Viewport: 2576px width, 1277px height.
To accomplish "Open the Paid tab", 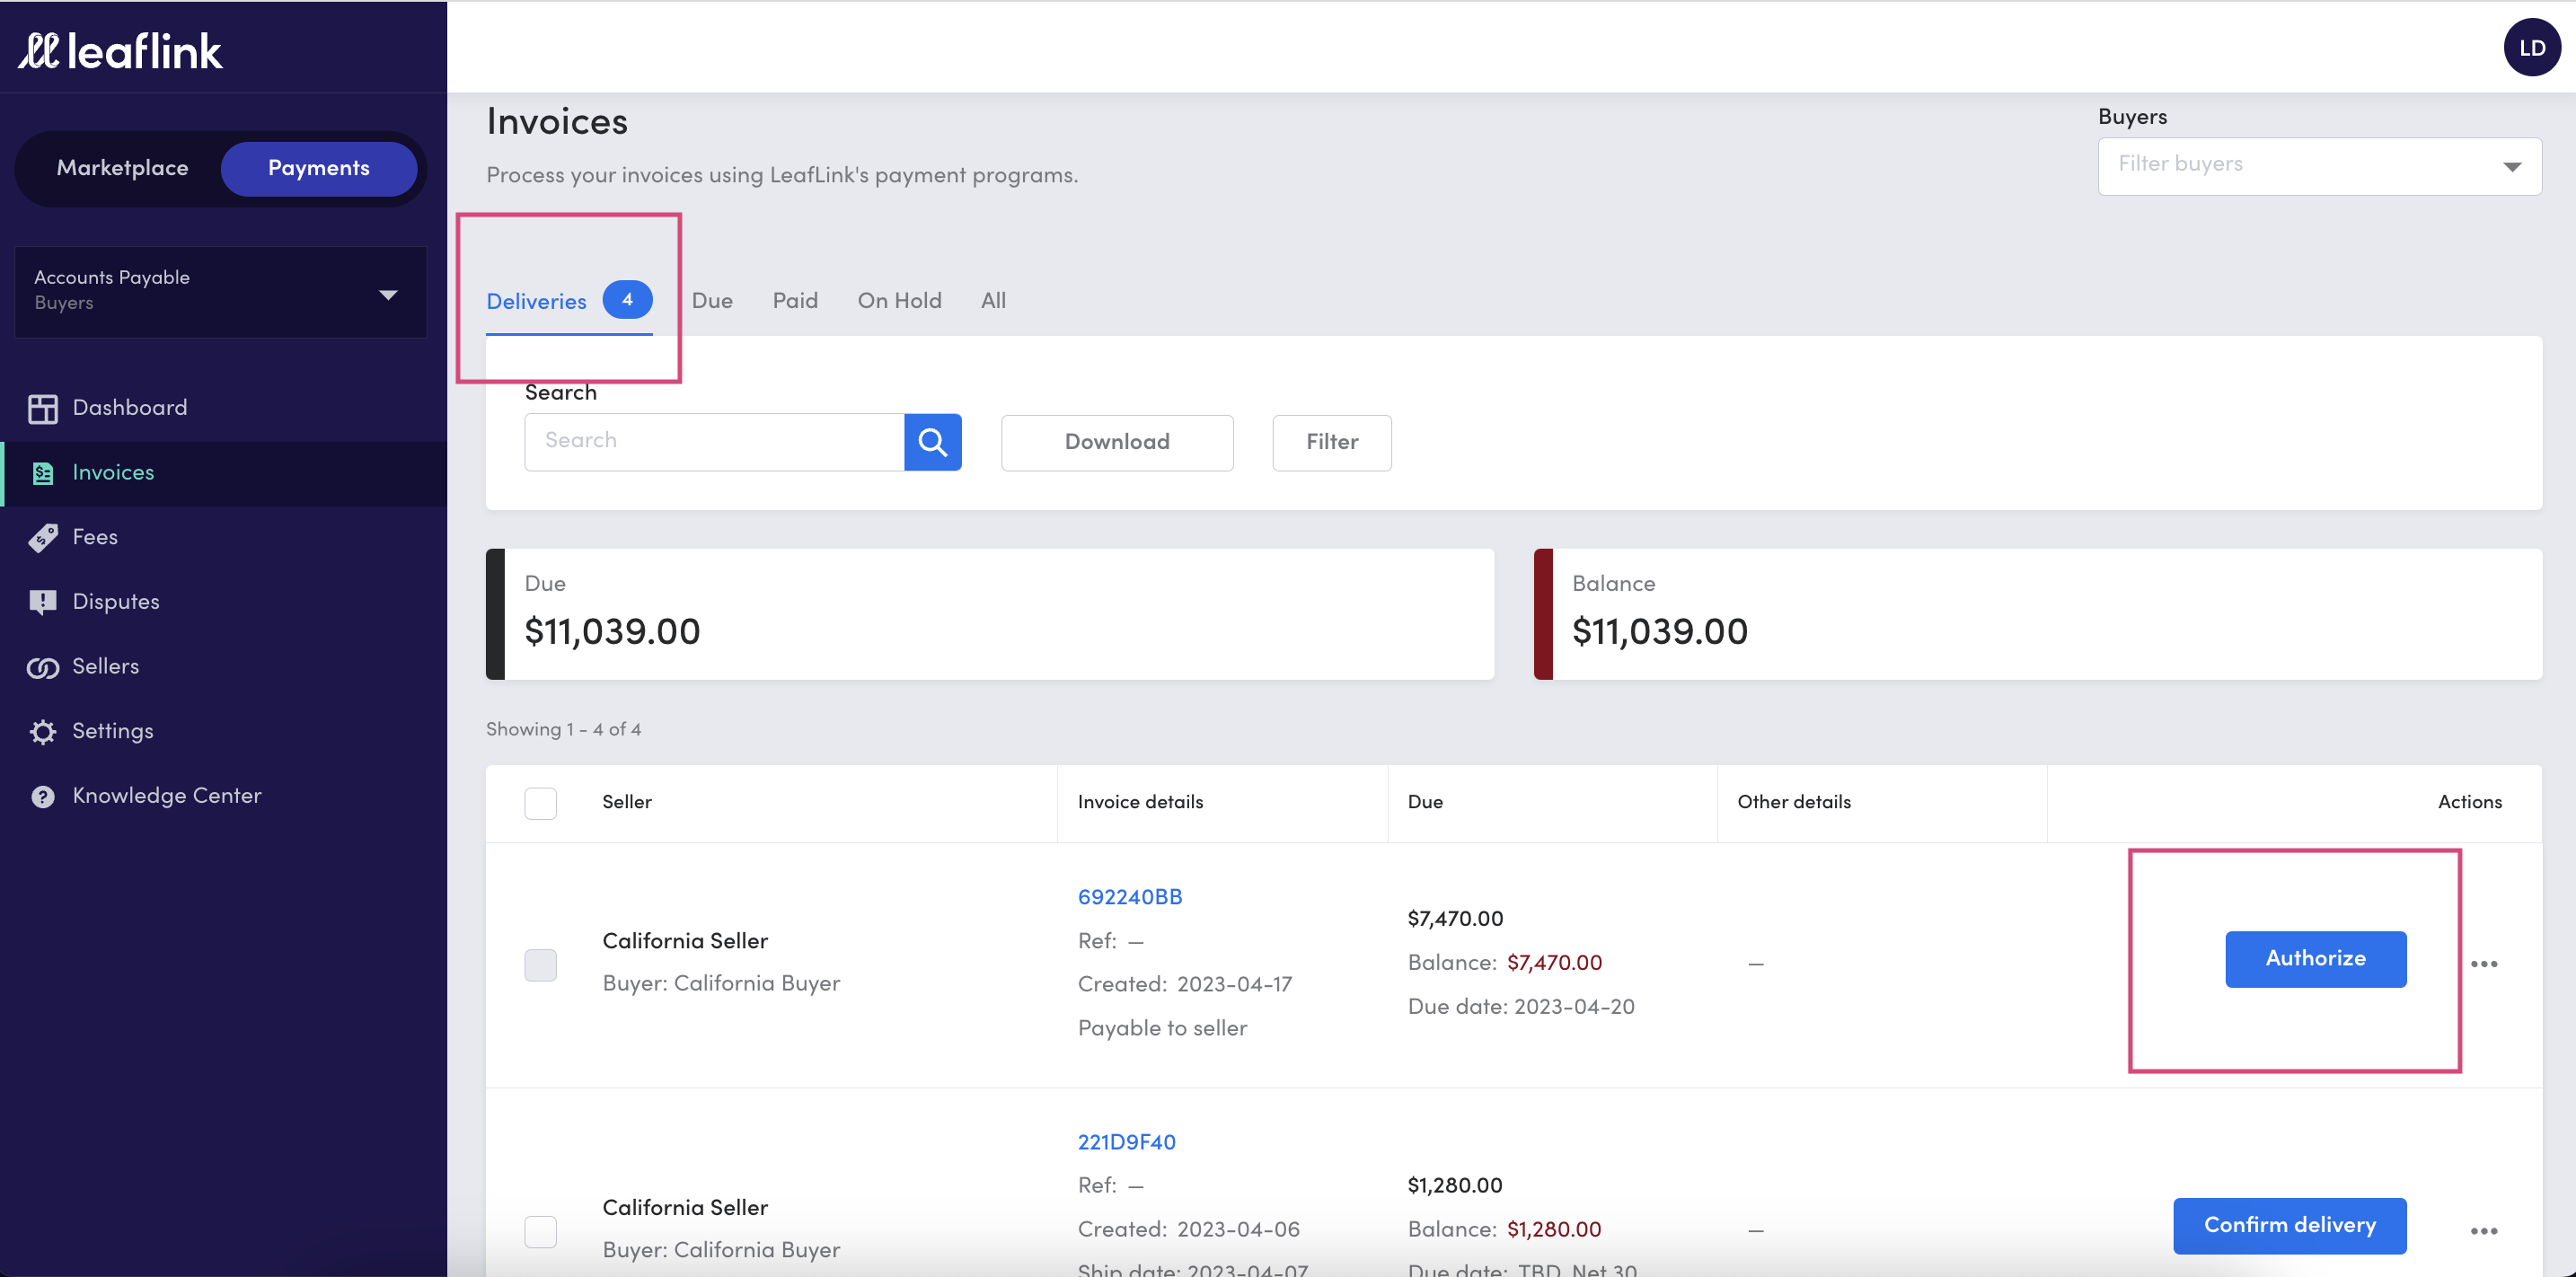I will click(x=795, y=300).
